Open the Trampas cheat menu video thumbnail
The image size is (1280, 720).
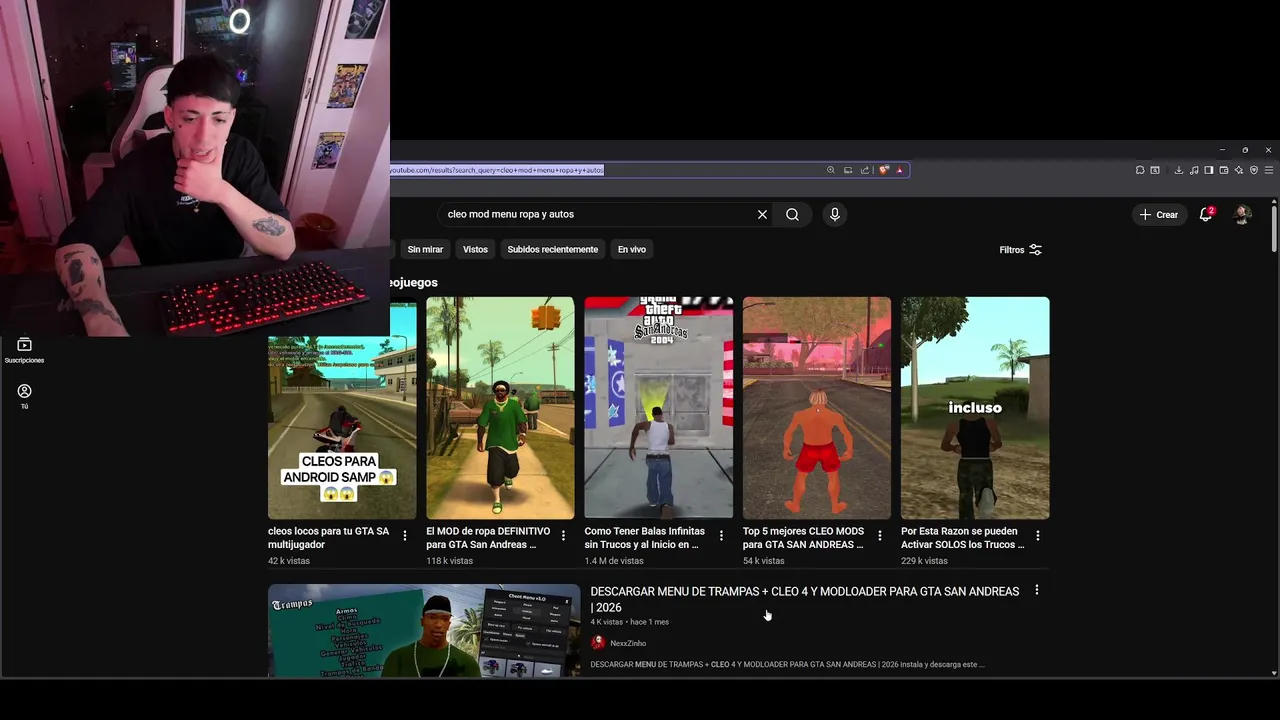pos(424,631)
